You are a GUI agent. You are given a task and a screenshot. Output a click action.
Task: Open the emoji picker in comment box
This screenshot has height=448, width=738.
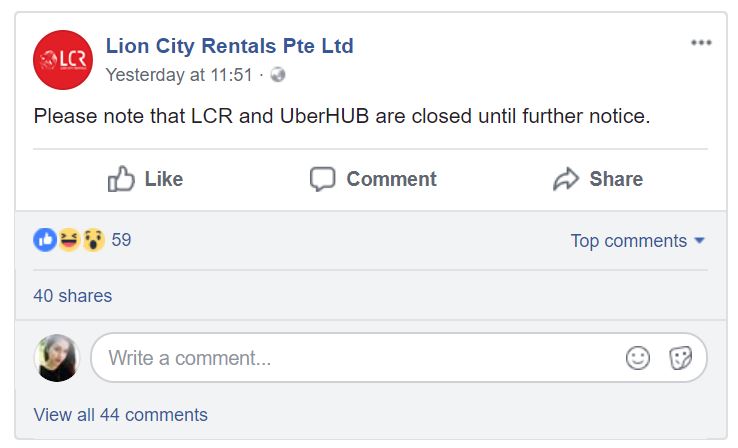(637, 358)
